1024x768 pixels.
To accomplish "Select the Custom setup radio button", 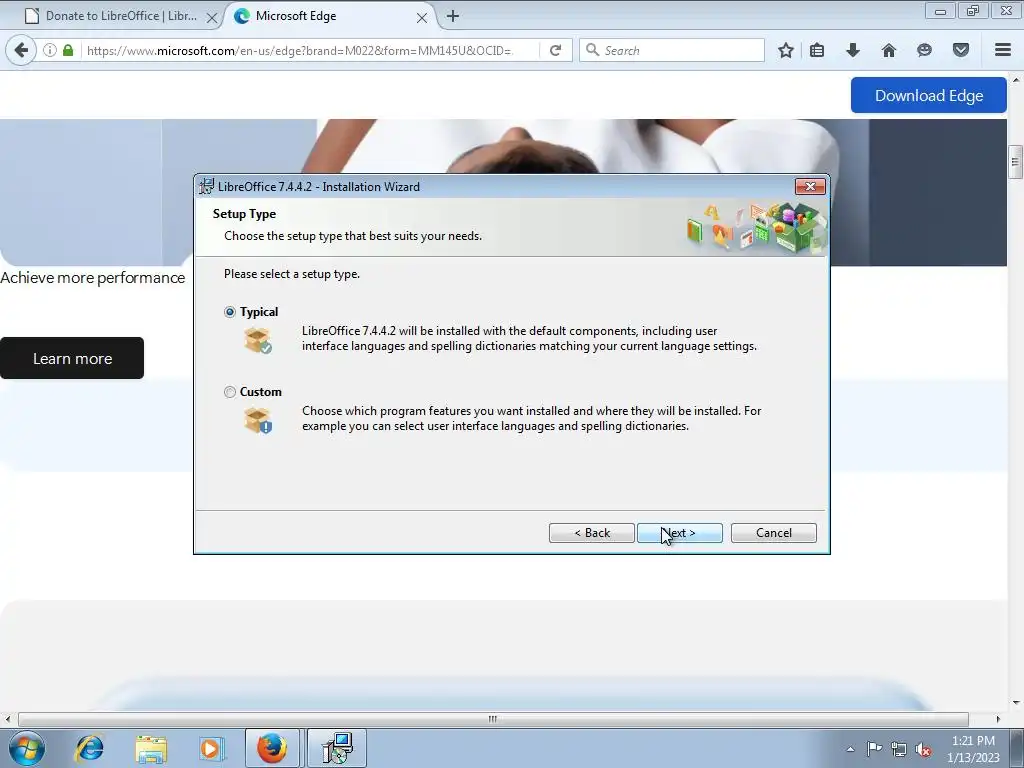I will [x=230, y=392].
